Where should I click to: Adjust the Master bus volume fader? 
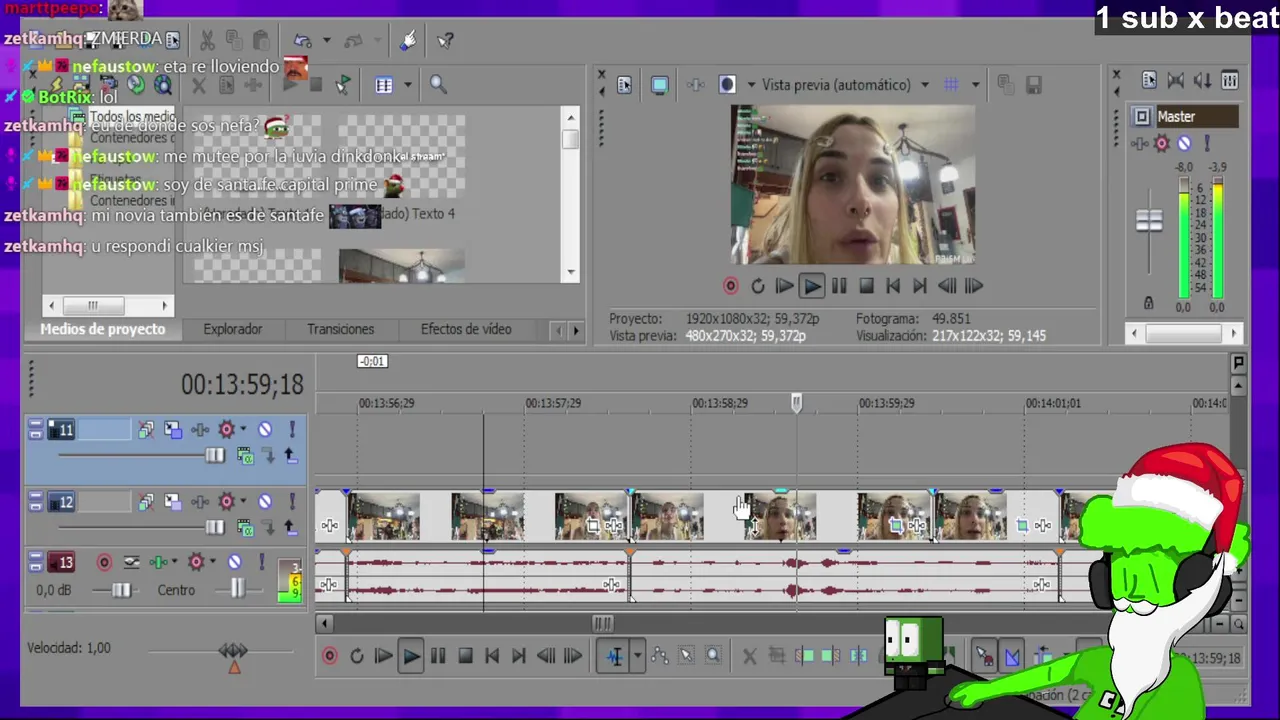coord(1149,221)
